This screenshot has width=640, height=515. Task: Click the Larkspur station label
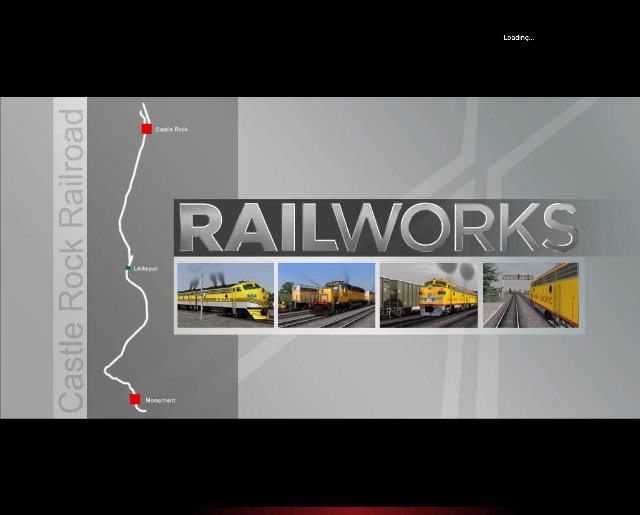147,269
